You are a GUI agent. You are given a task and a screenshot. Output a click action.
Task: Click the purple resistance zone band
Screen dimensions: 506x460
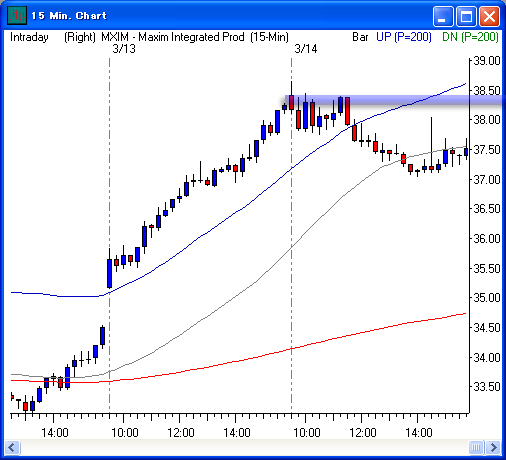coord(393,100)
